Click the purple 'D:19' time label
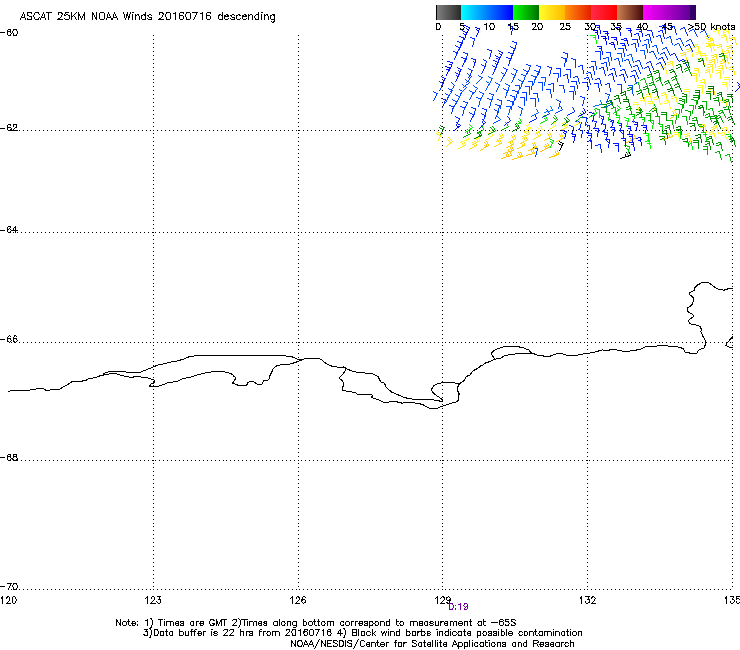The width and height of the screenshot is (740, 650). click(x=458, y=607)
